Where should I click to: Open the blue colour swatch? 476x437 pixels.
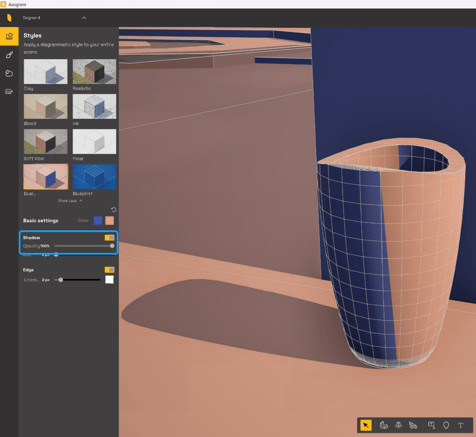tap(98, 220)
